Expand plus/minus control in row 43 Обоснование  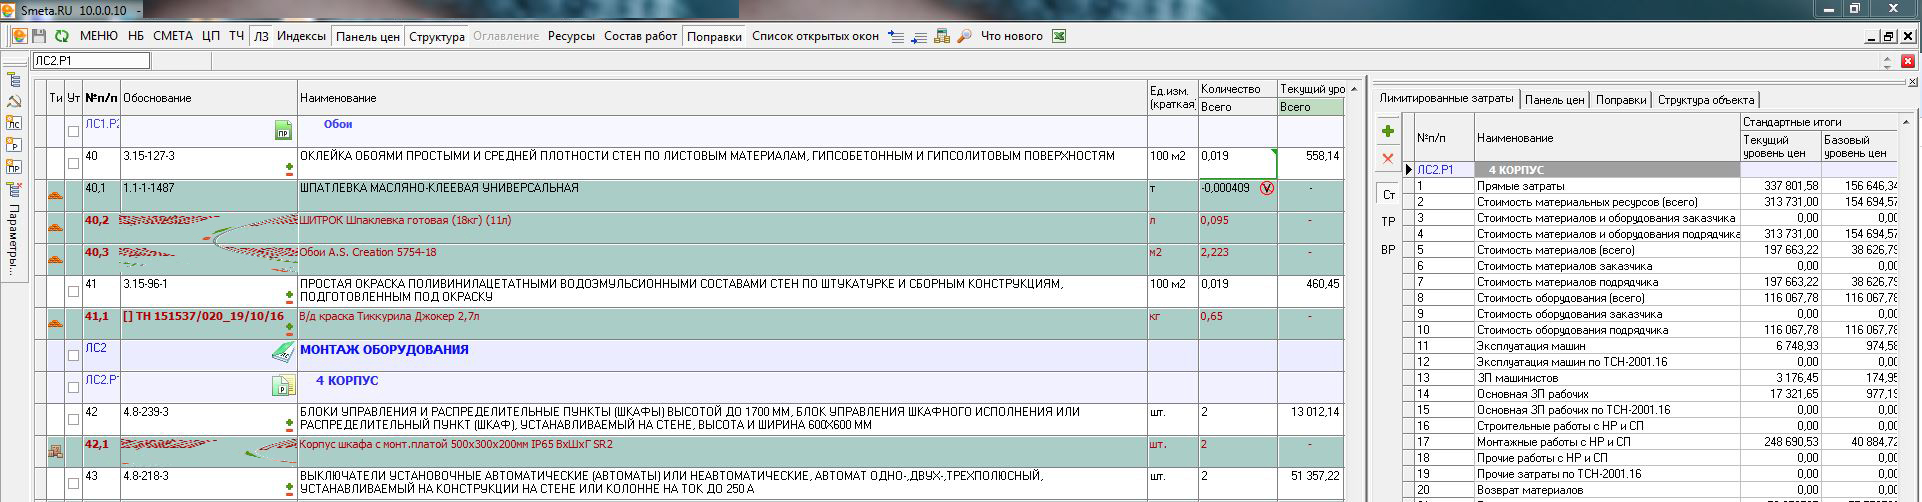coord(290,489)
